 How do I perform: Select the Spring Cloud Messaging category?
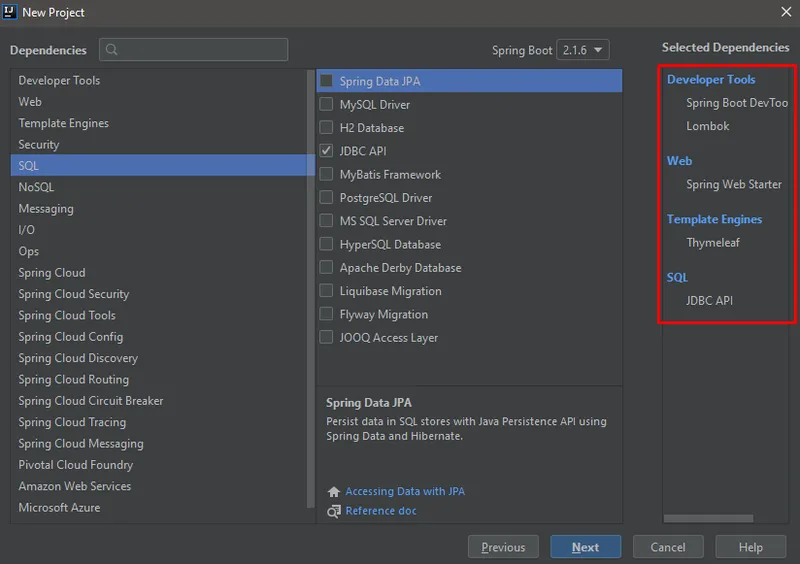[x=159, y=444]
